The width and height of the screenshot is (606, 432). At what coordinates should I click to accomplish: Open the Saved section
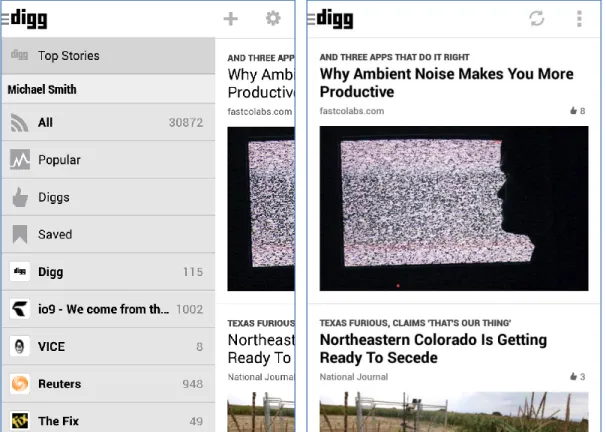(x=108, y=234)
